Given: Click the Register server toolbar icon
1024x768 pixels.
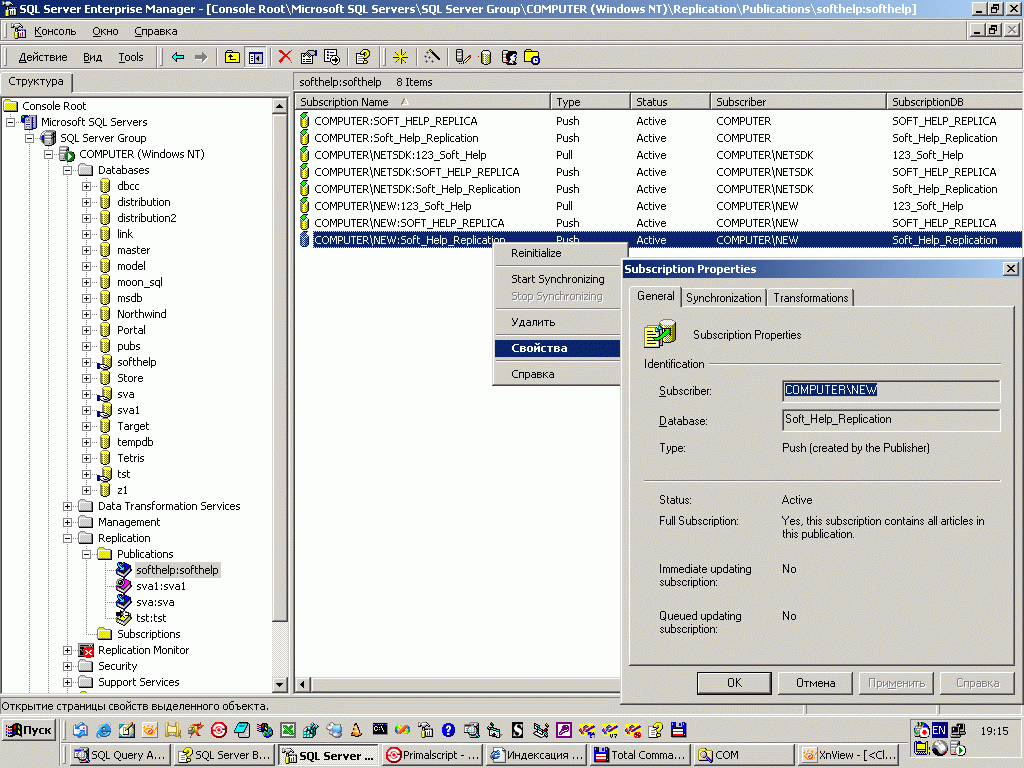Looking at the screenshot, I should (x=463, y=57).
